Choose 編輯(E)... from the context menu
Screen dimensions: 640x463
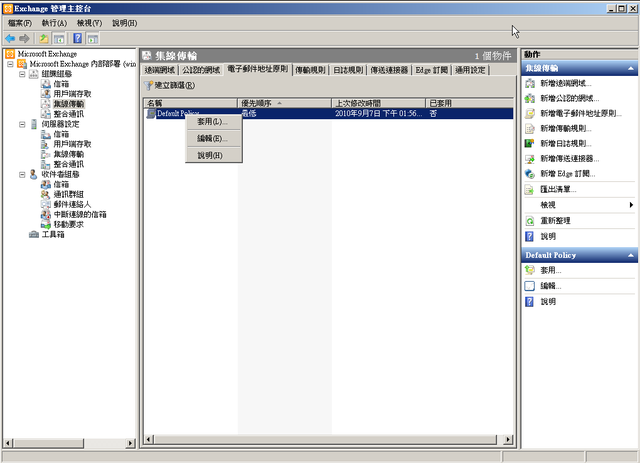point(213,138)
